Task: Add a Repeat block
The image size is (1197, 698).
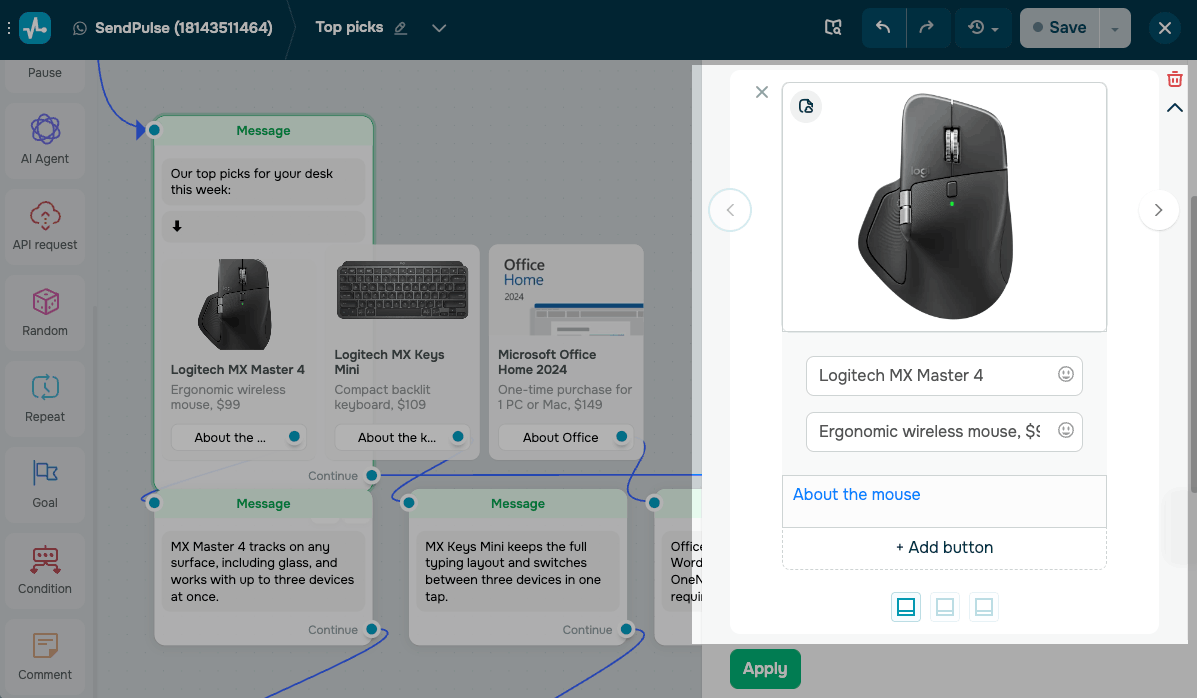Action: [45, 398]
